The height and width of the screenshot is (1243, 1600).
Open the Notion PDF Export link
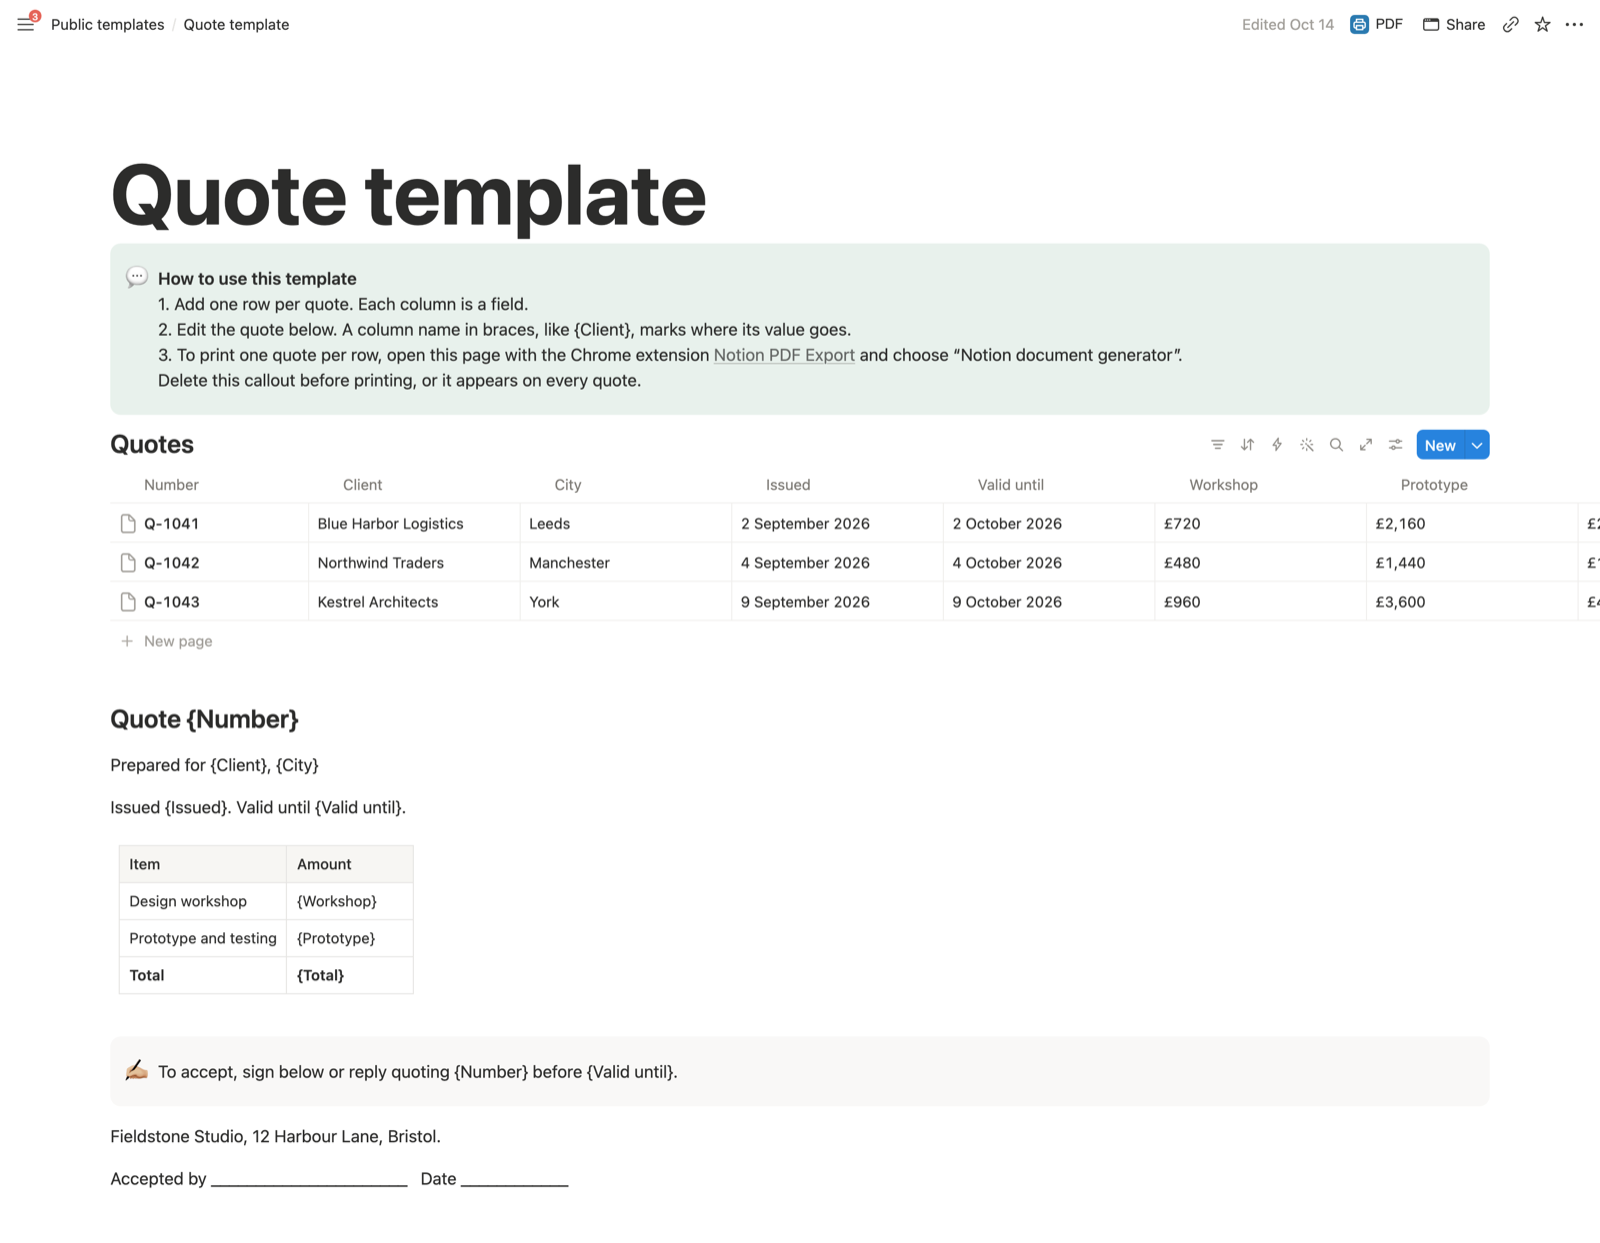tap(784, 355)
